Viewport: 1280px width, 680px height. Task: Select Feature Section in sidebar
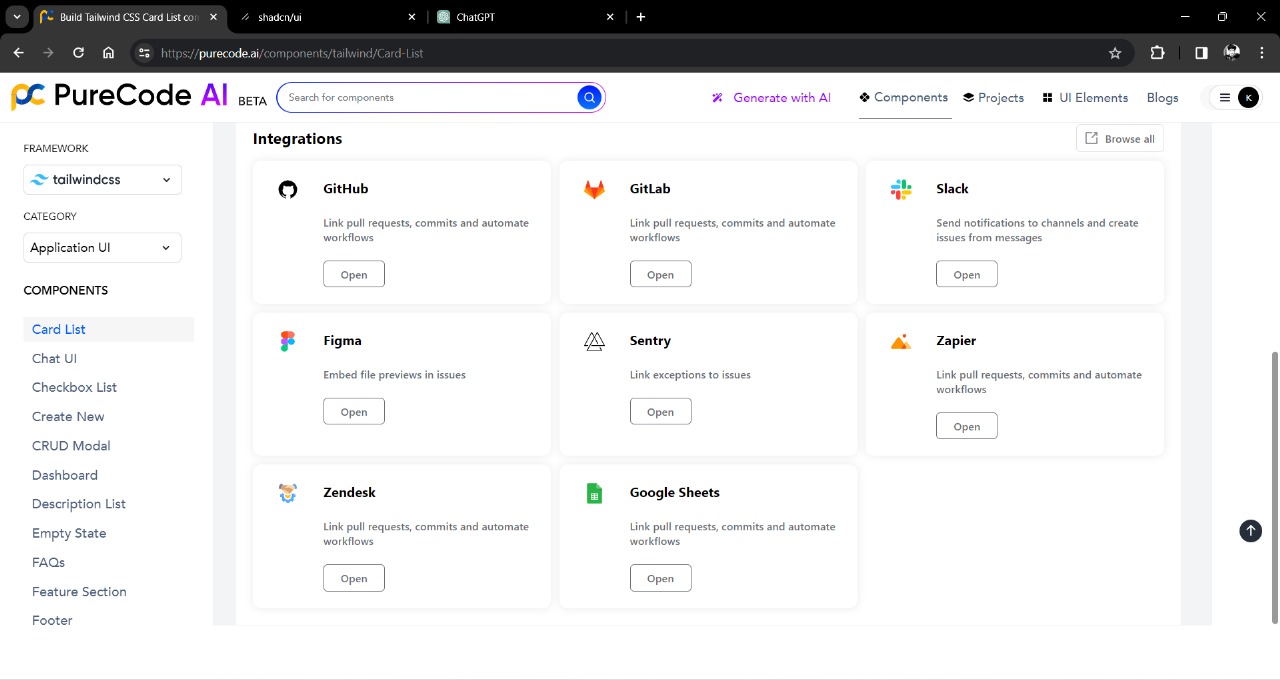coord(79,592)
